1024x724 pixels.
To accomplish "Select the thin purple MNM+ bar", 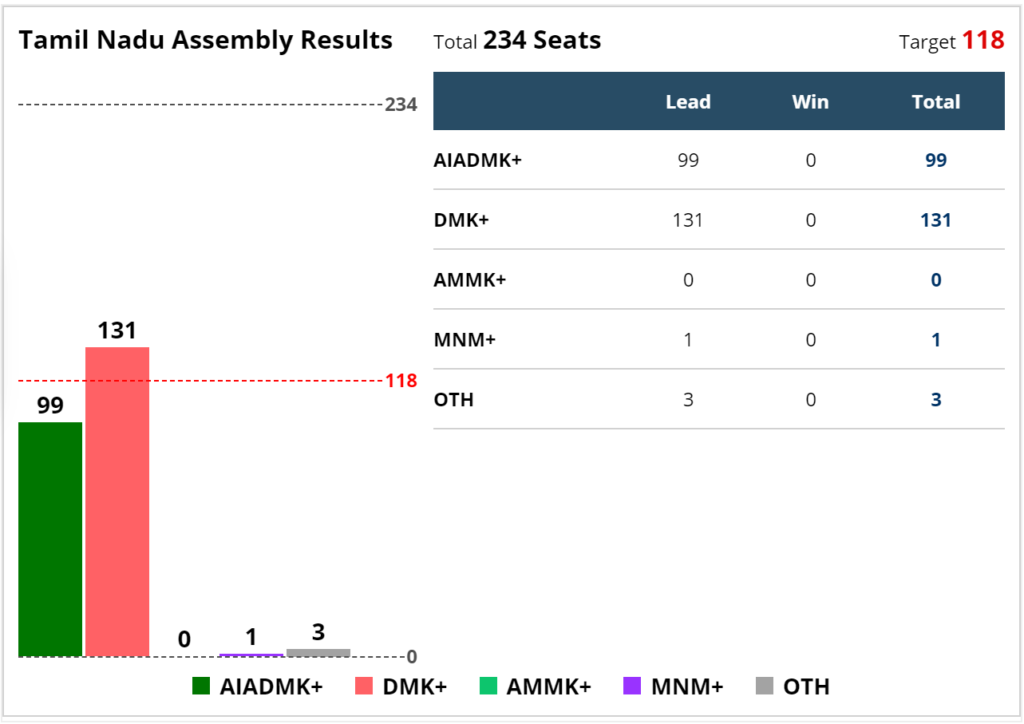I will tap(251, 655).
